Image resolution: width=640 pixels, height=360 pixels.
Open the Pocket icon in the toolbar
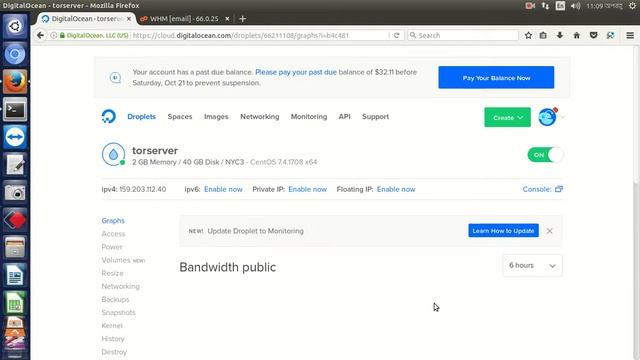593,36
